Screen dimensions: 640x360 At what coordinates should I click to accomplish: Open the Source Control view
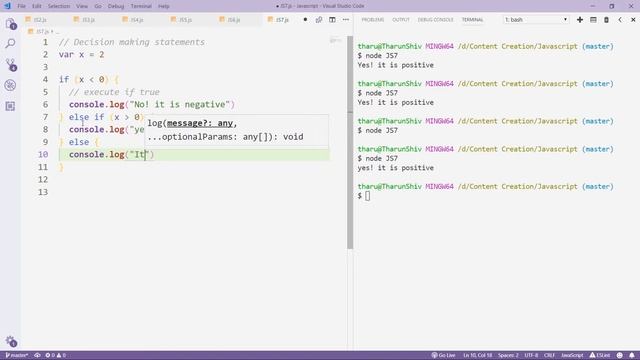pos(11,64)
